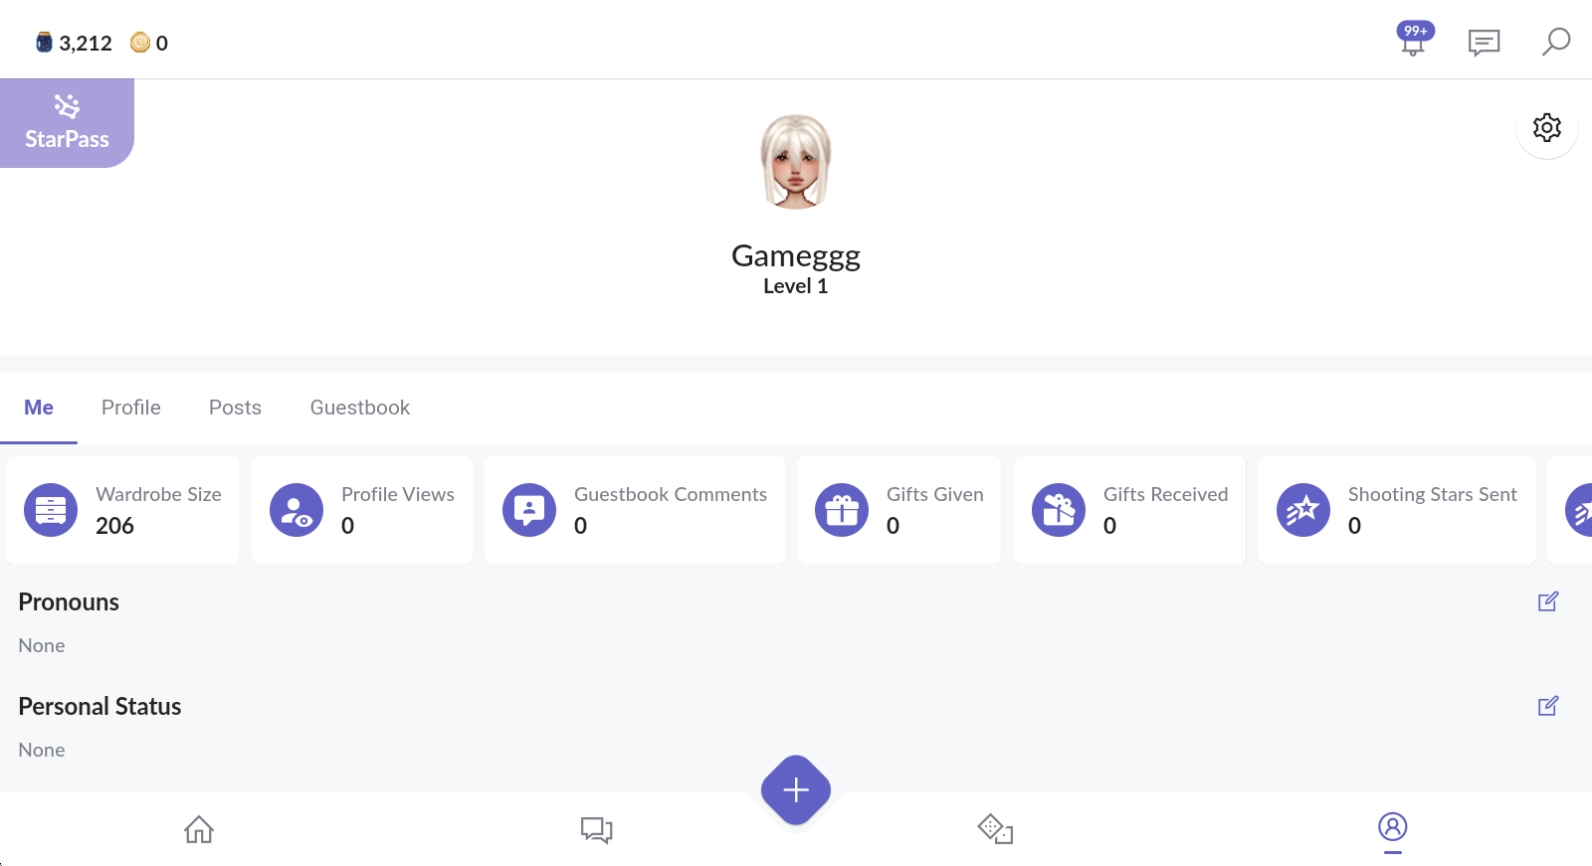Screen dimensions: 1592x866
Task: Open the StarPass banner
Action: tap(67, 123)
